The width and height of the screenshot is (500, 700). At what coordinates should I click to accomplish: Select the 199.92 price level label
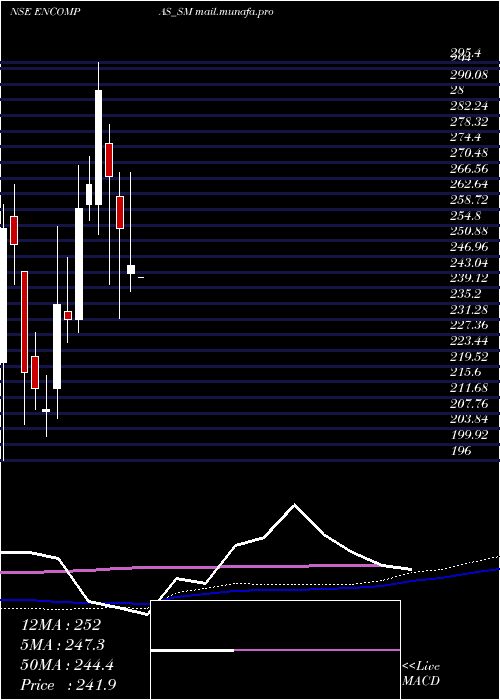469,436
